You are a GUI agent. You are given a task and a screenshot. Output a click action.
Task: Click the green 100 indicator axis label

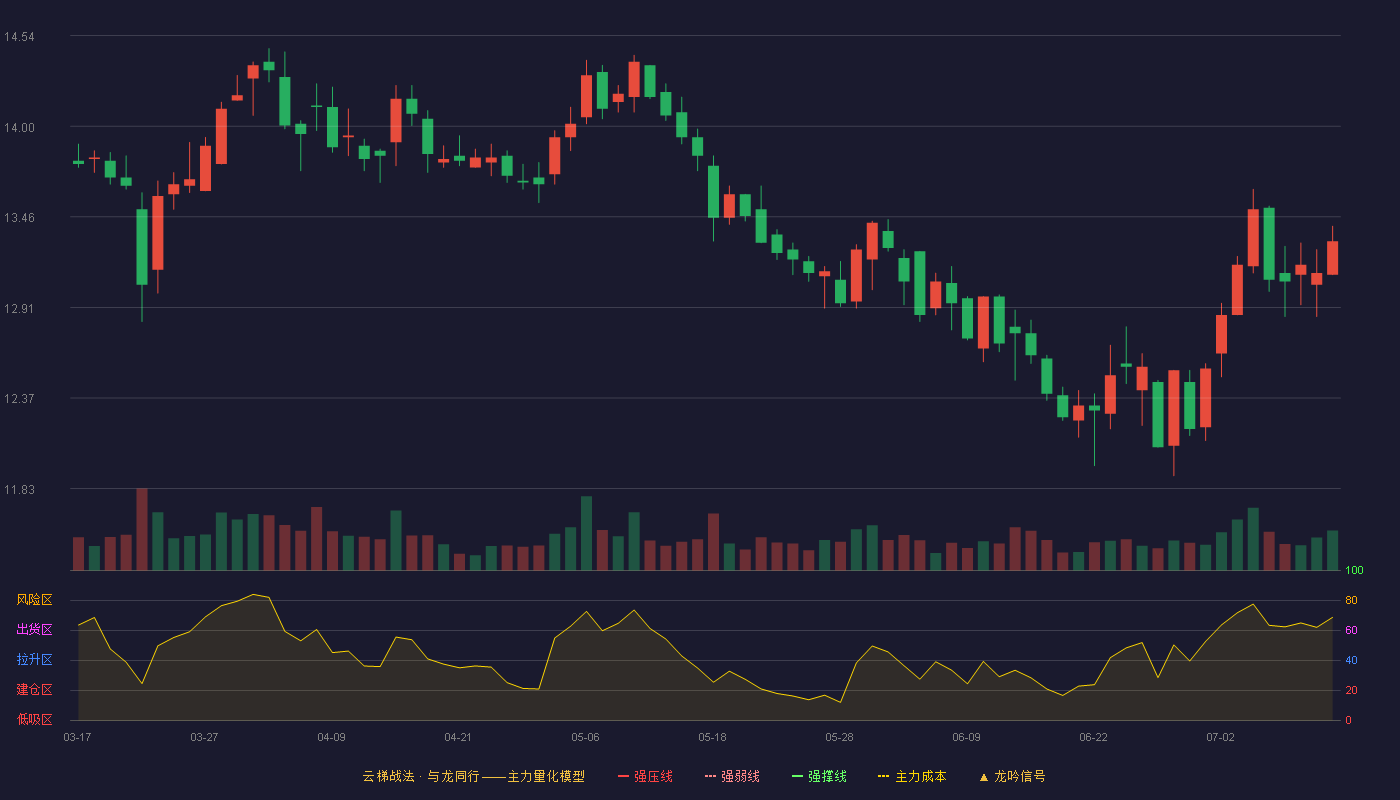pyautogui.click(x=1355, y=571)
